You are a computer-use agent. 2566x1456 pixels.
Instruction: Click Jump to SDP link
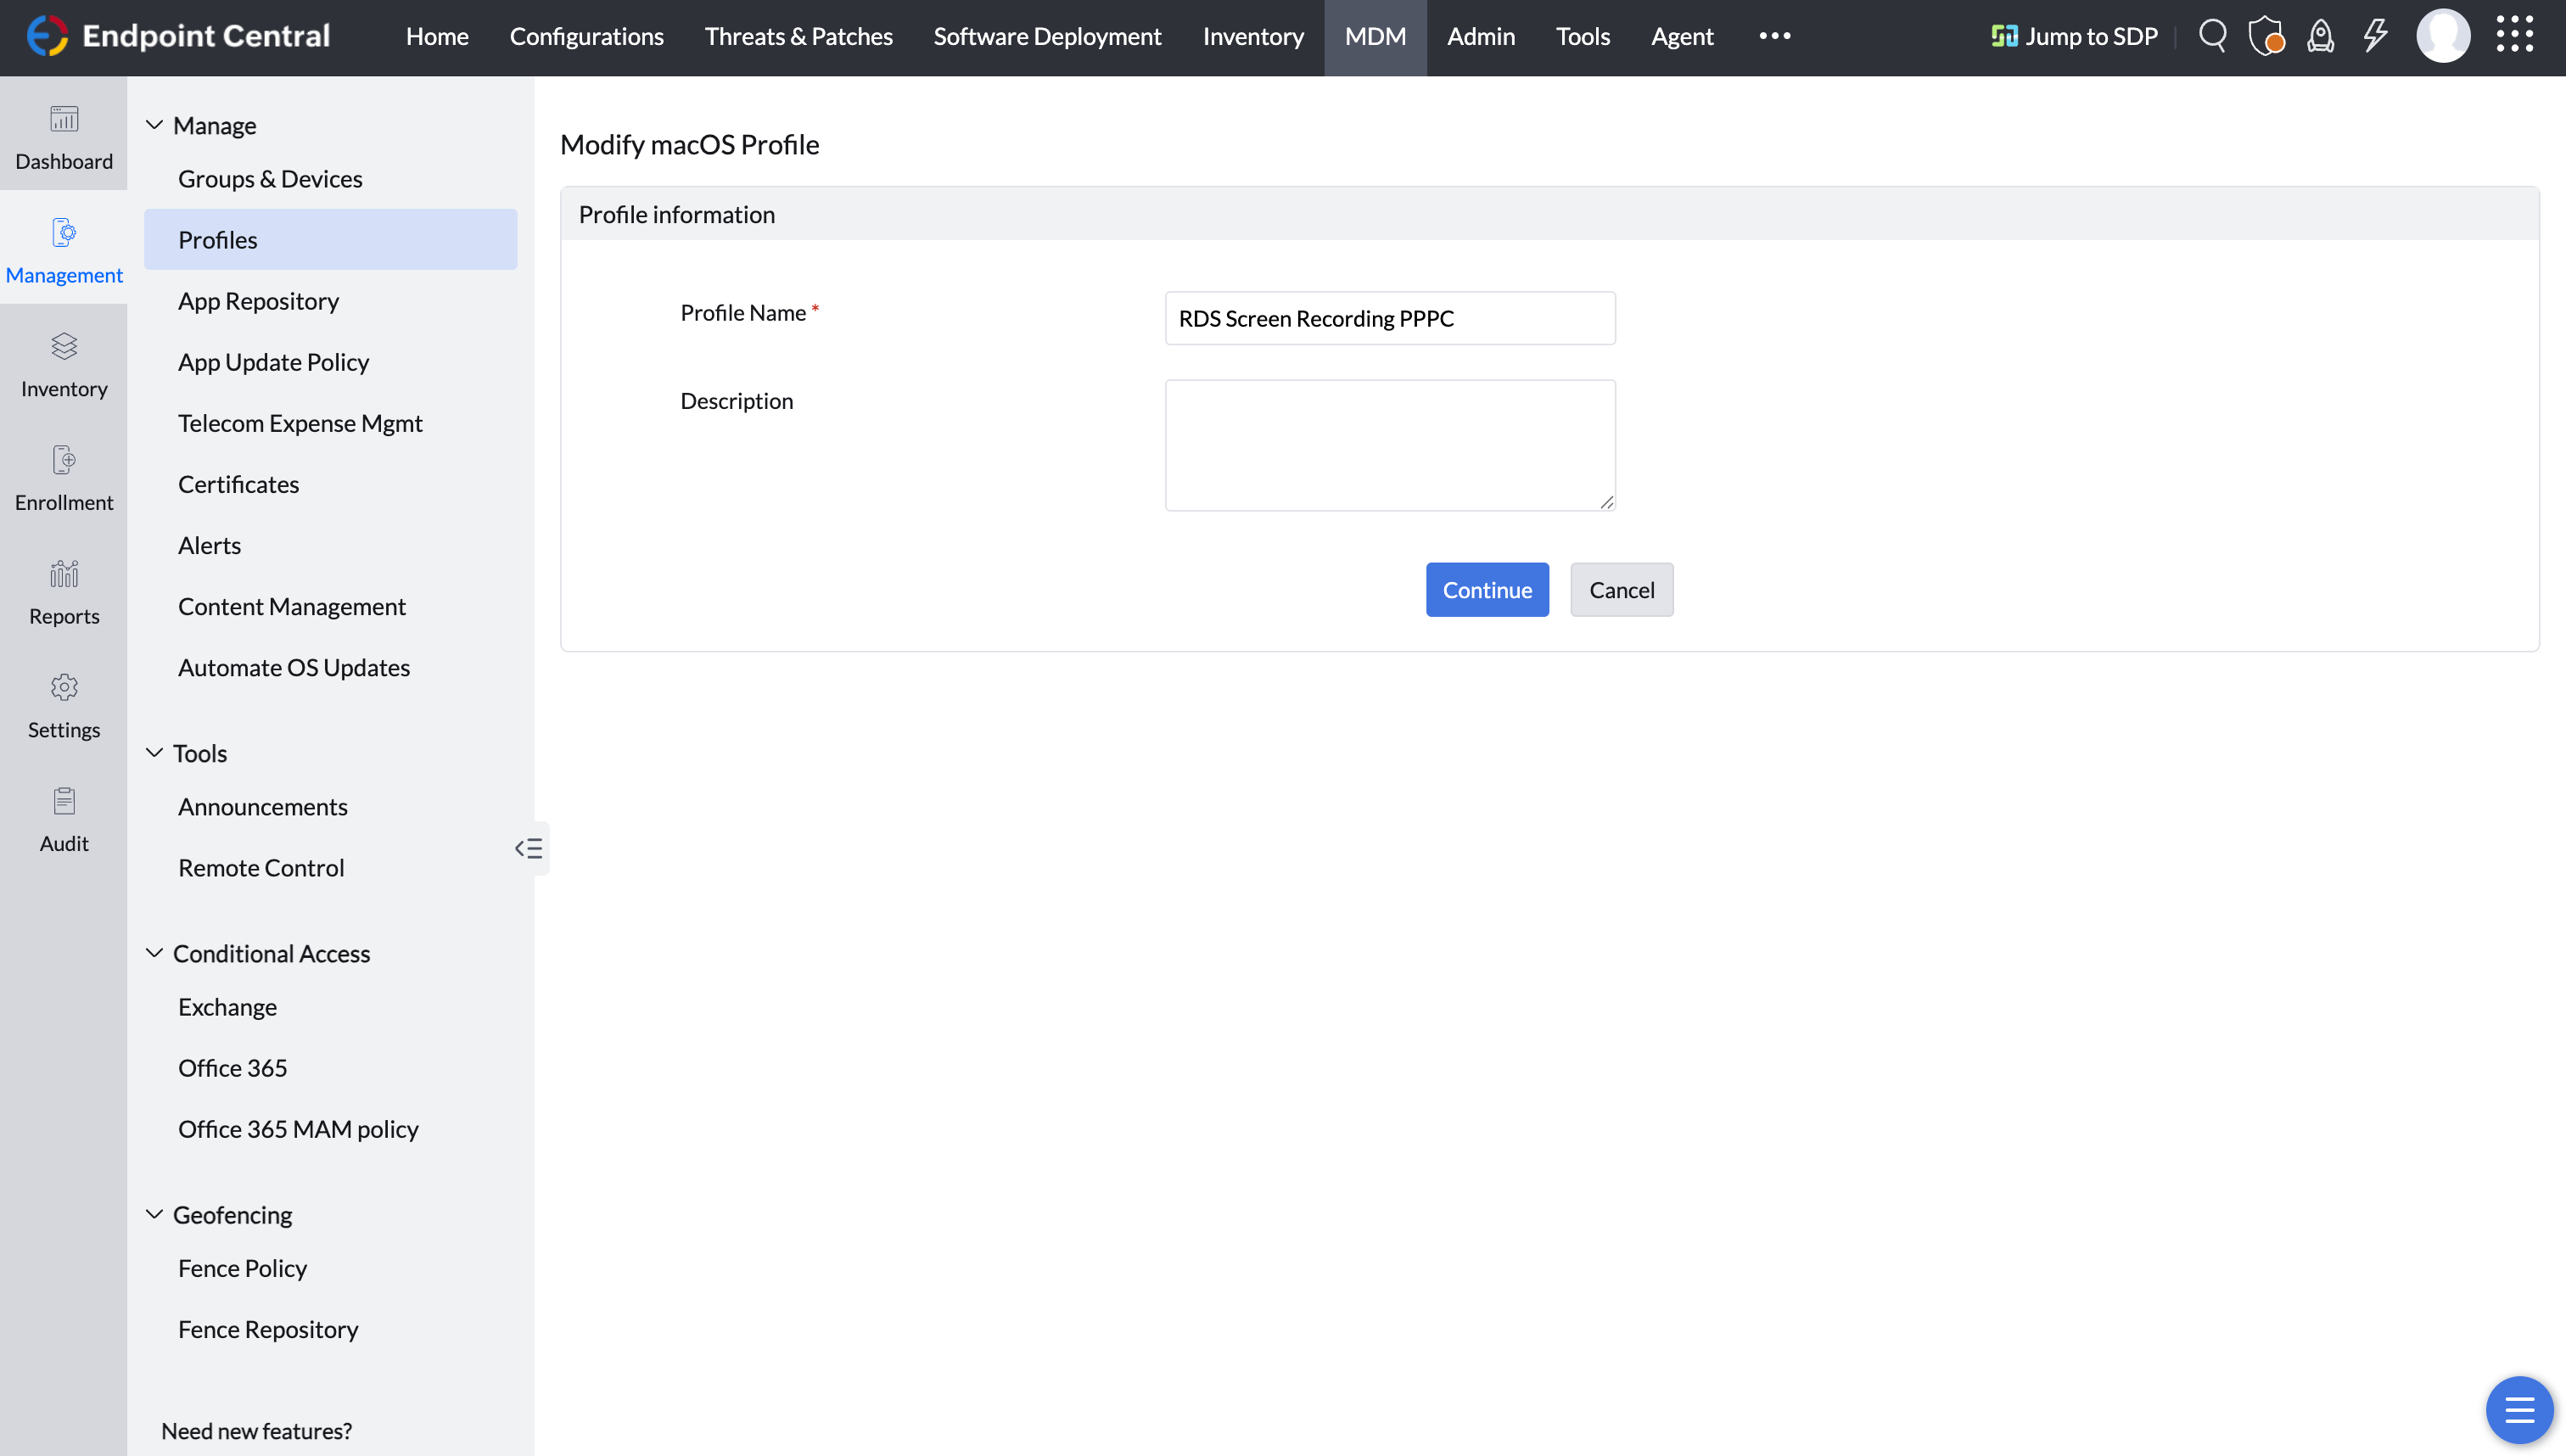(x=2076, y=36)
